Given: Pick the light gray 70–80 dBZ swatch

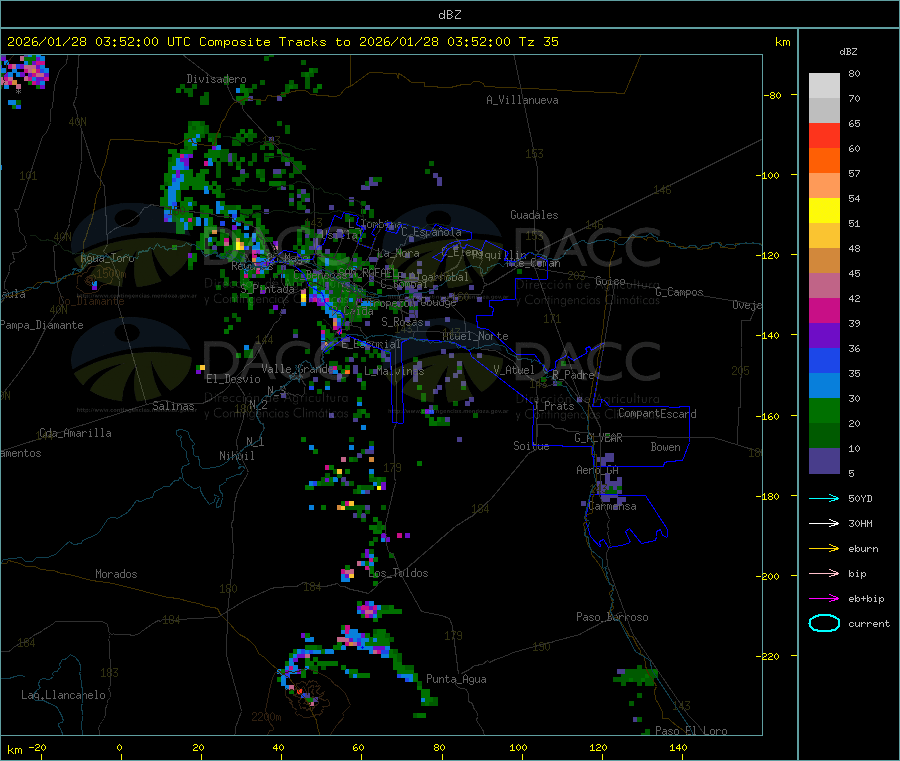Looking at the screenshot, I should (824, 86).
